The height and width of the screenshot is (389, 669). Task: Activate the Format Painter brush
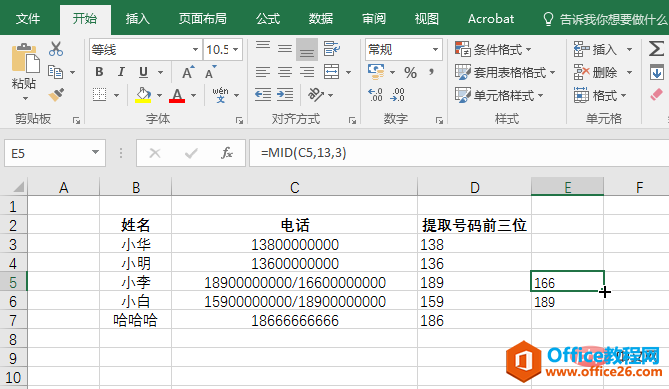[56, 95]
